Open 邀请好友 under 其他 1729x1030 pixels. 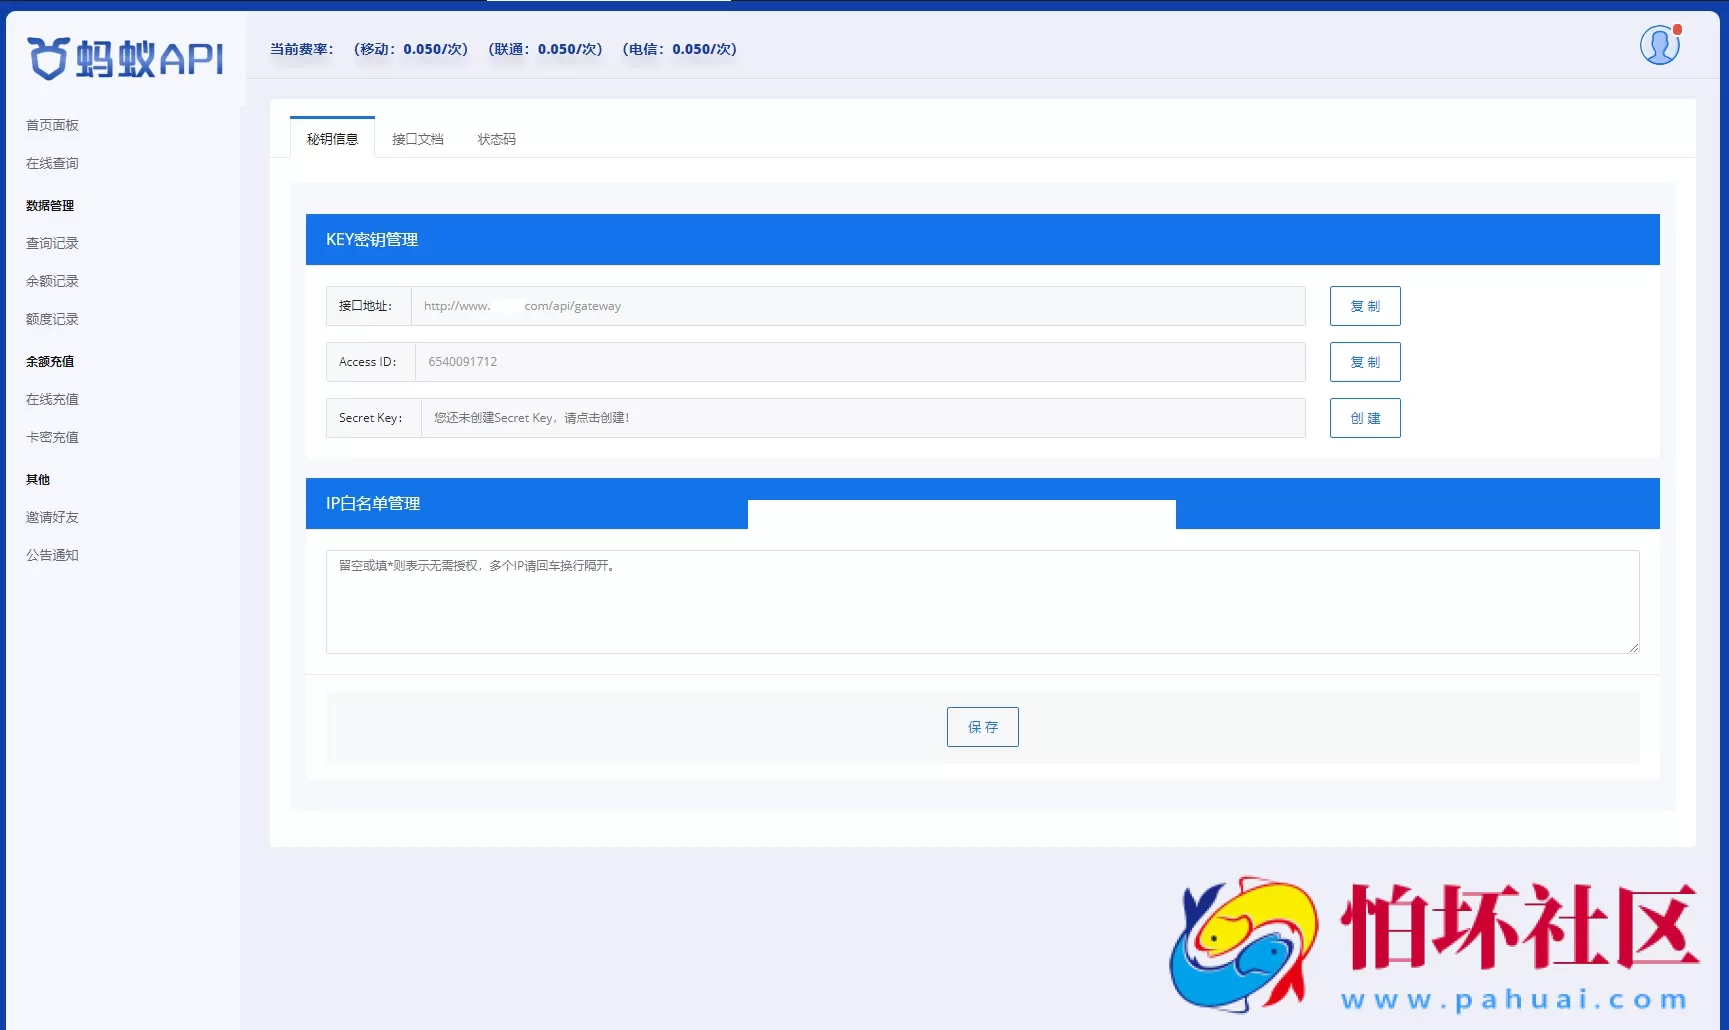tap(51, 516)
